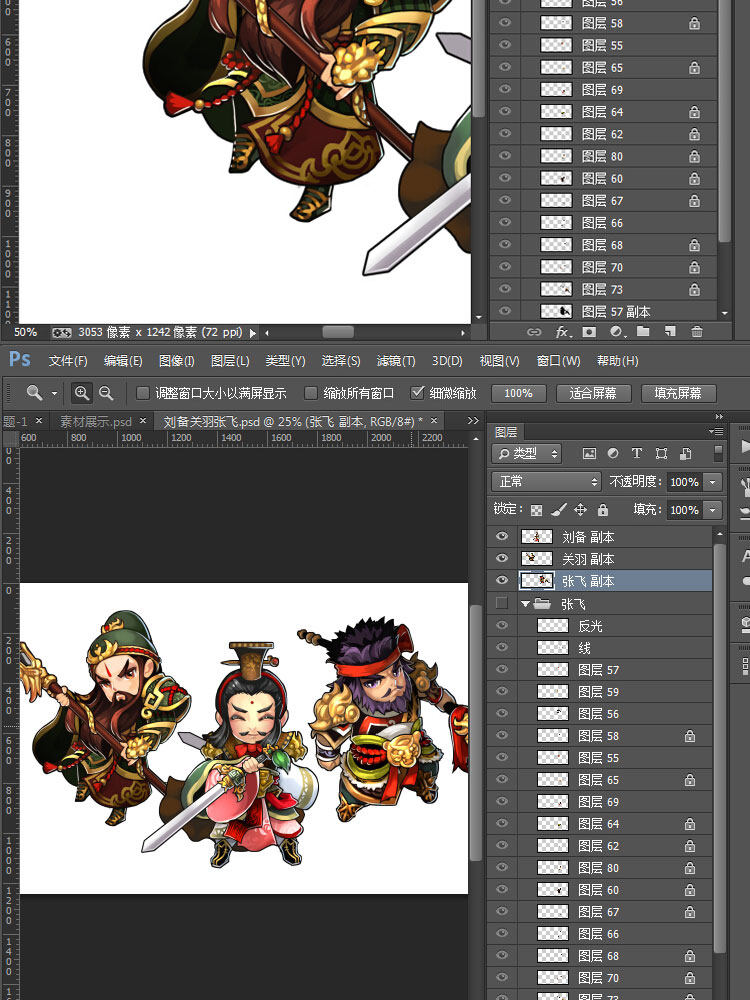Open the 填充 slider arrow
Screen dimensions: 750x1000
(x=714, y=510)
